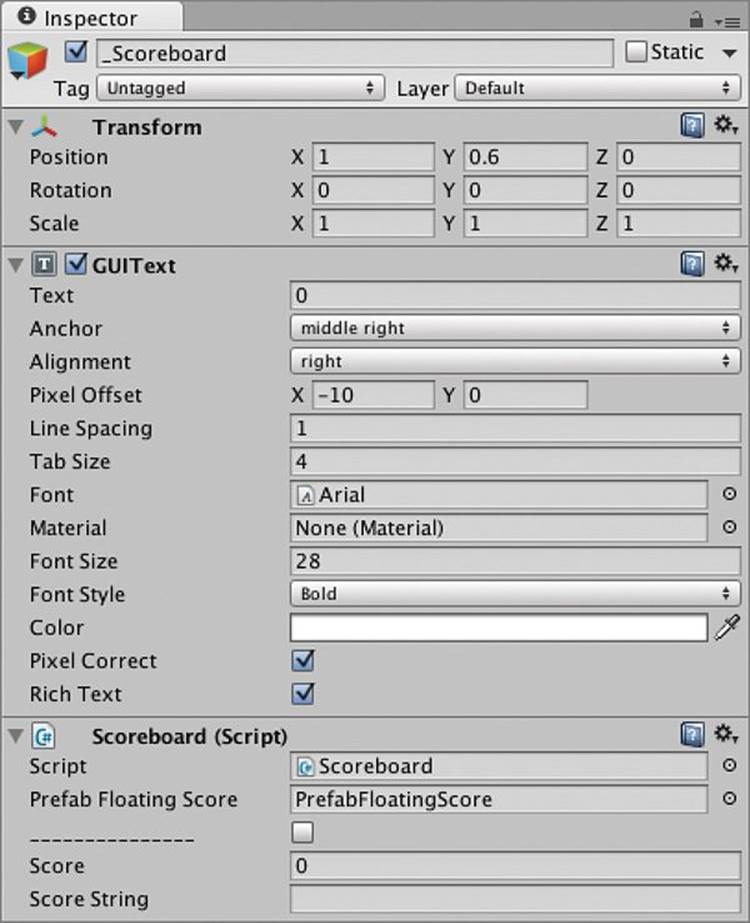Uncheck the Rich Text option
Image resolution: width=750 pixels, height=923 pixels.
click(x=303, y=693)
